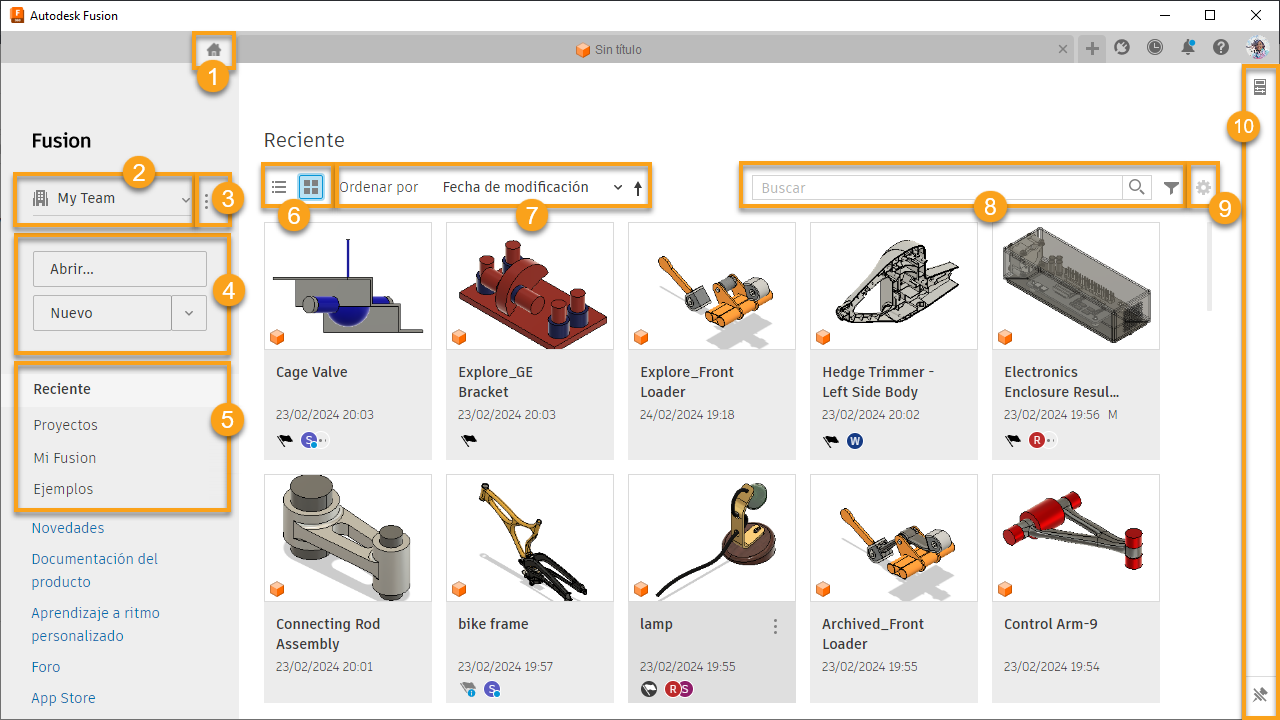
Task: Open the user profile avatar
Action: coord(1256,47)
